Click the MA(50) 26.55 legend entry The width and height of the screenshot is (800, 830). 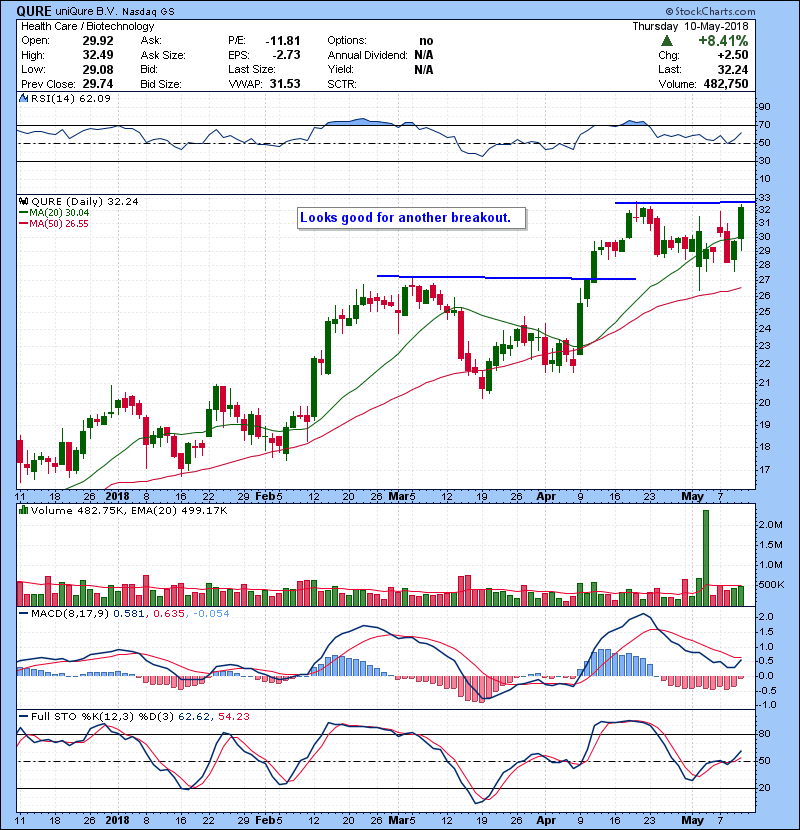coord(59,223)
